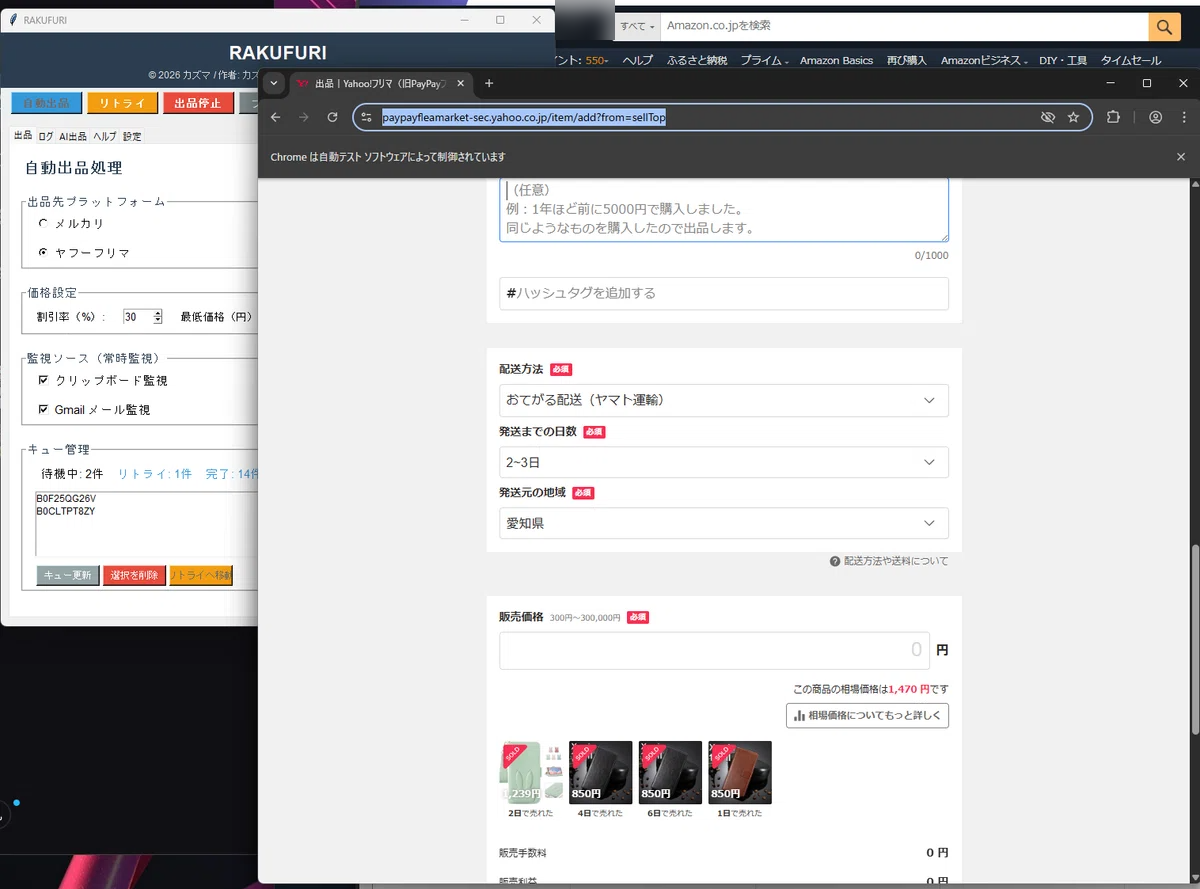Open site information icon beside the URL
This screenshot has width=1200, height=889.
pos(367,117)
